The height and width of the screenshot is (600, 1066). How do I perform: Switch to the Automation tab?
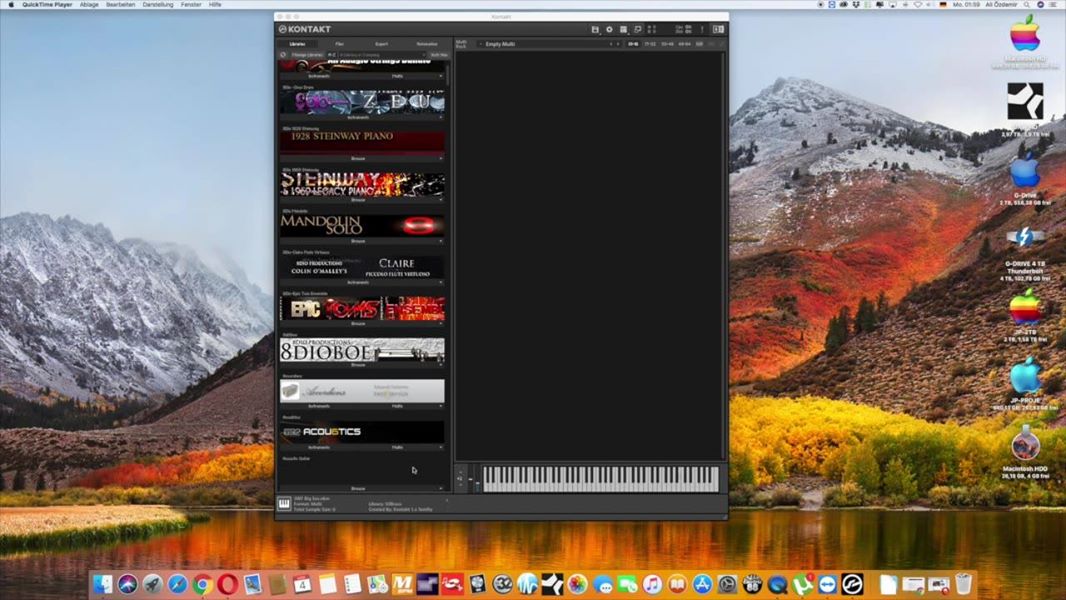427,43
